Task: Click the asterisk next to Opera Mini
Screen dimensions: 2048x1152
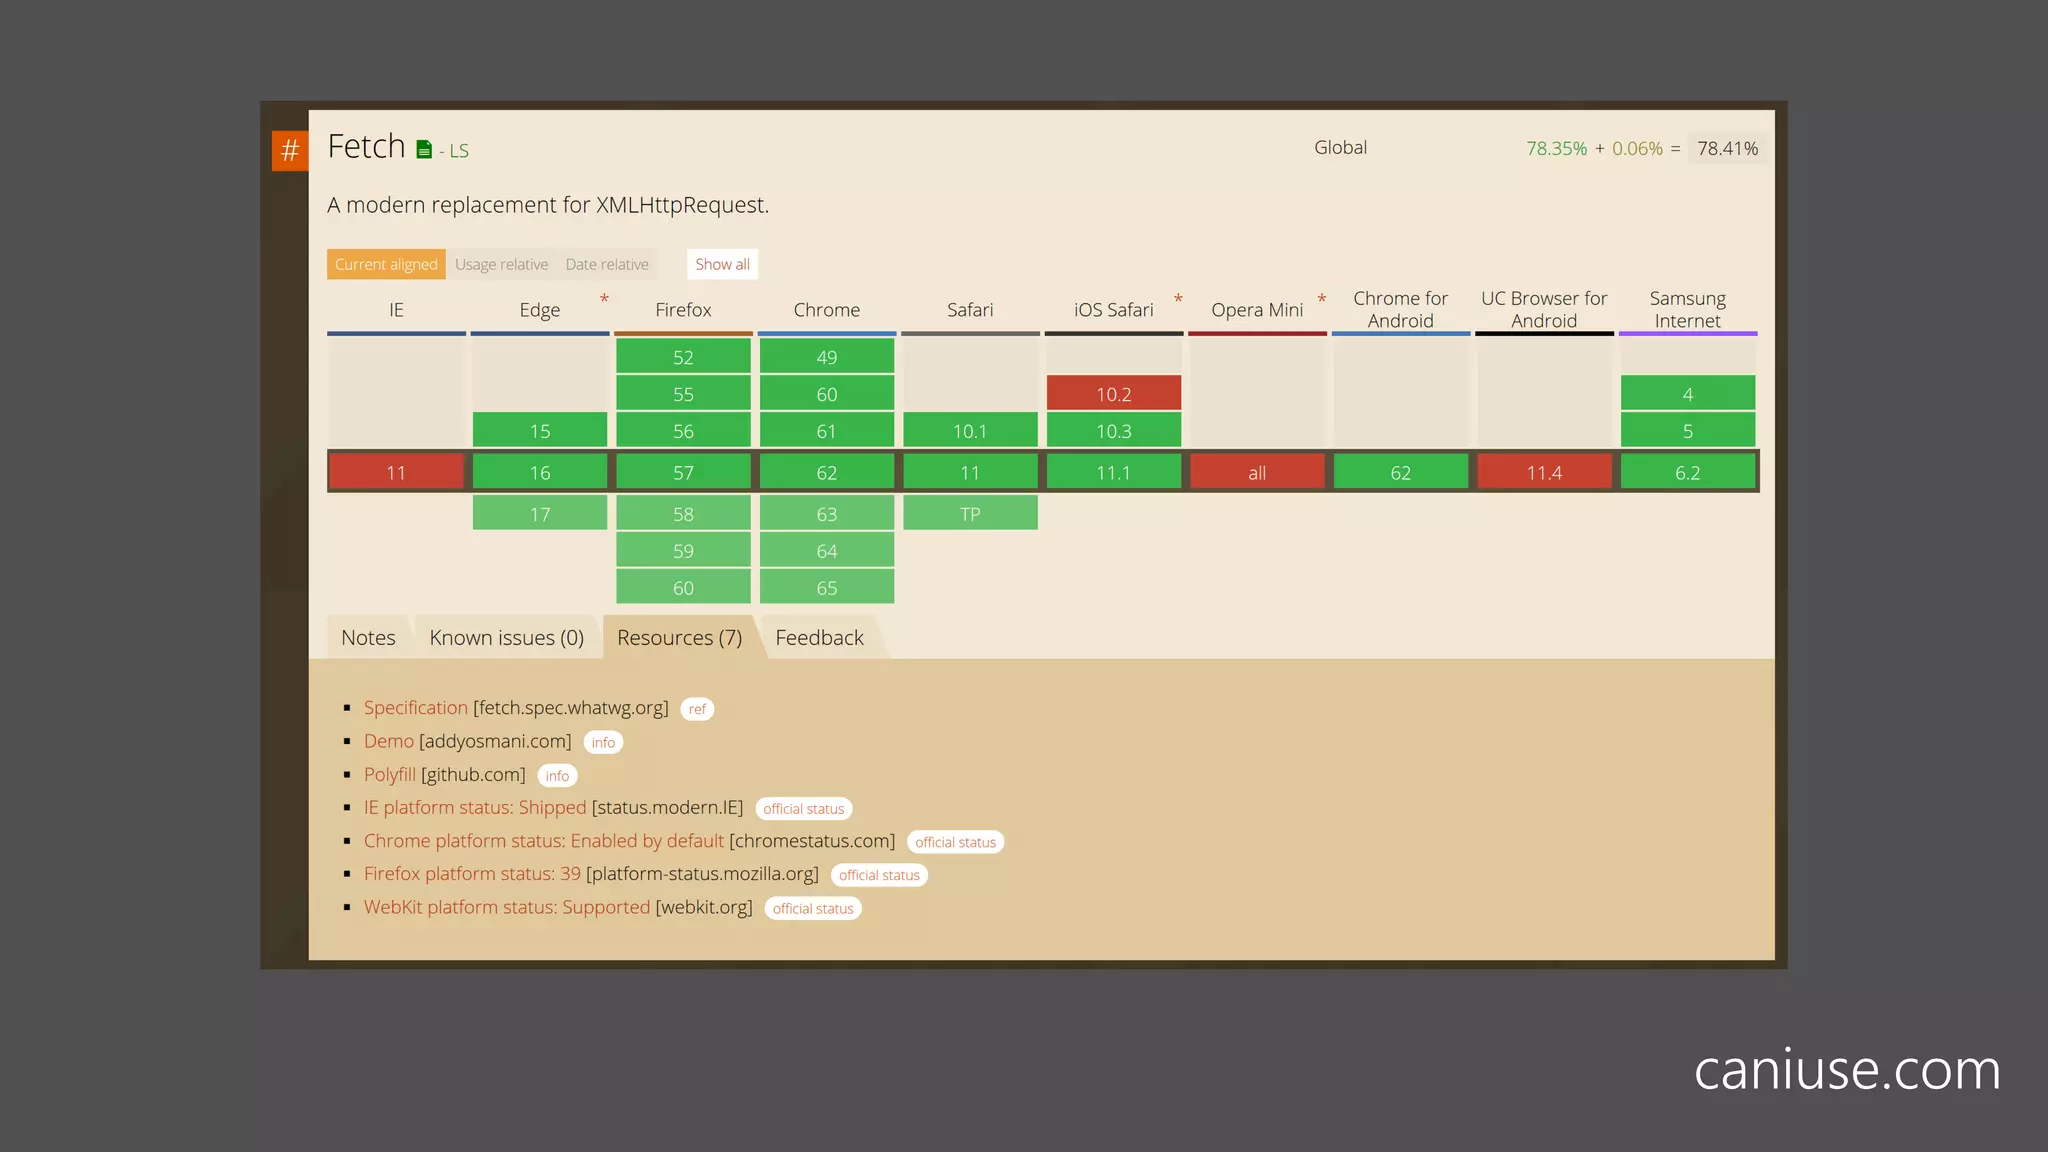Action: [1321, 299]
